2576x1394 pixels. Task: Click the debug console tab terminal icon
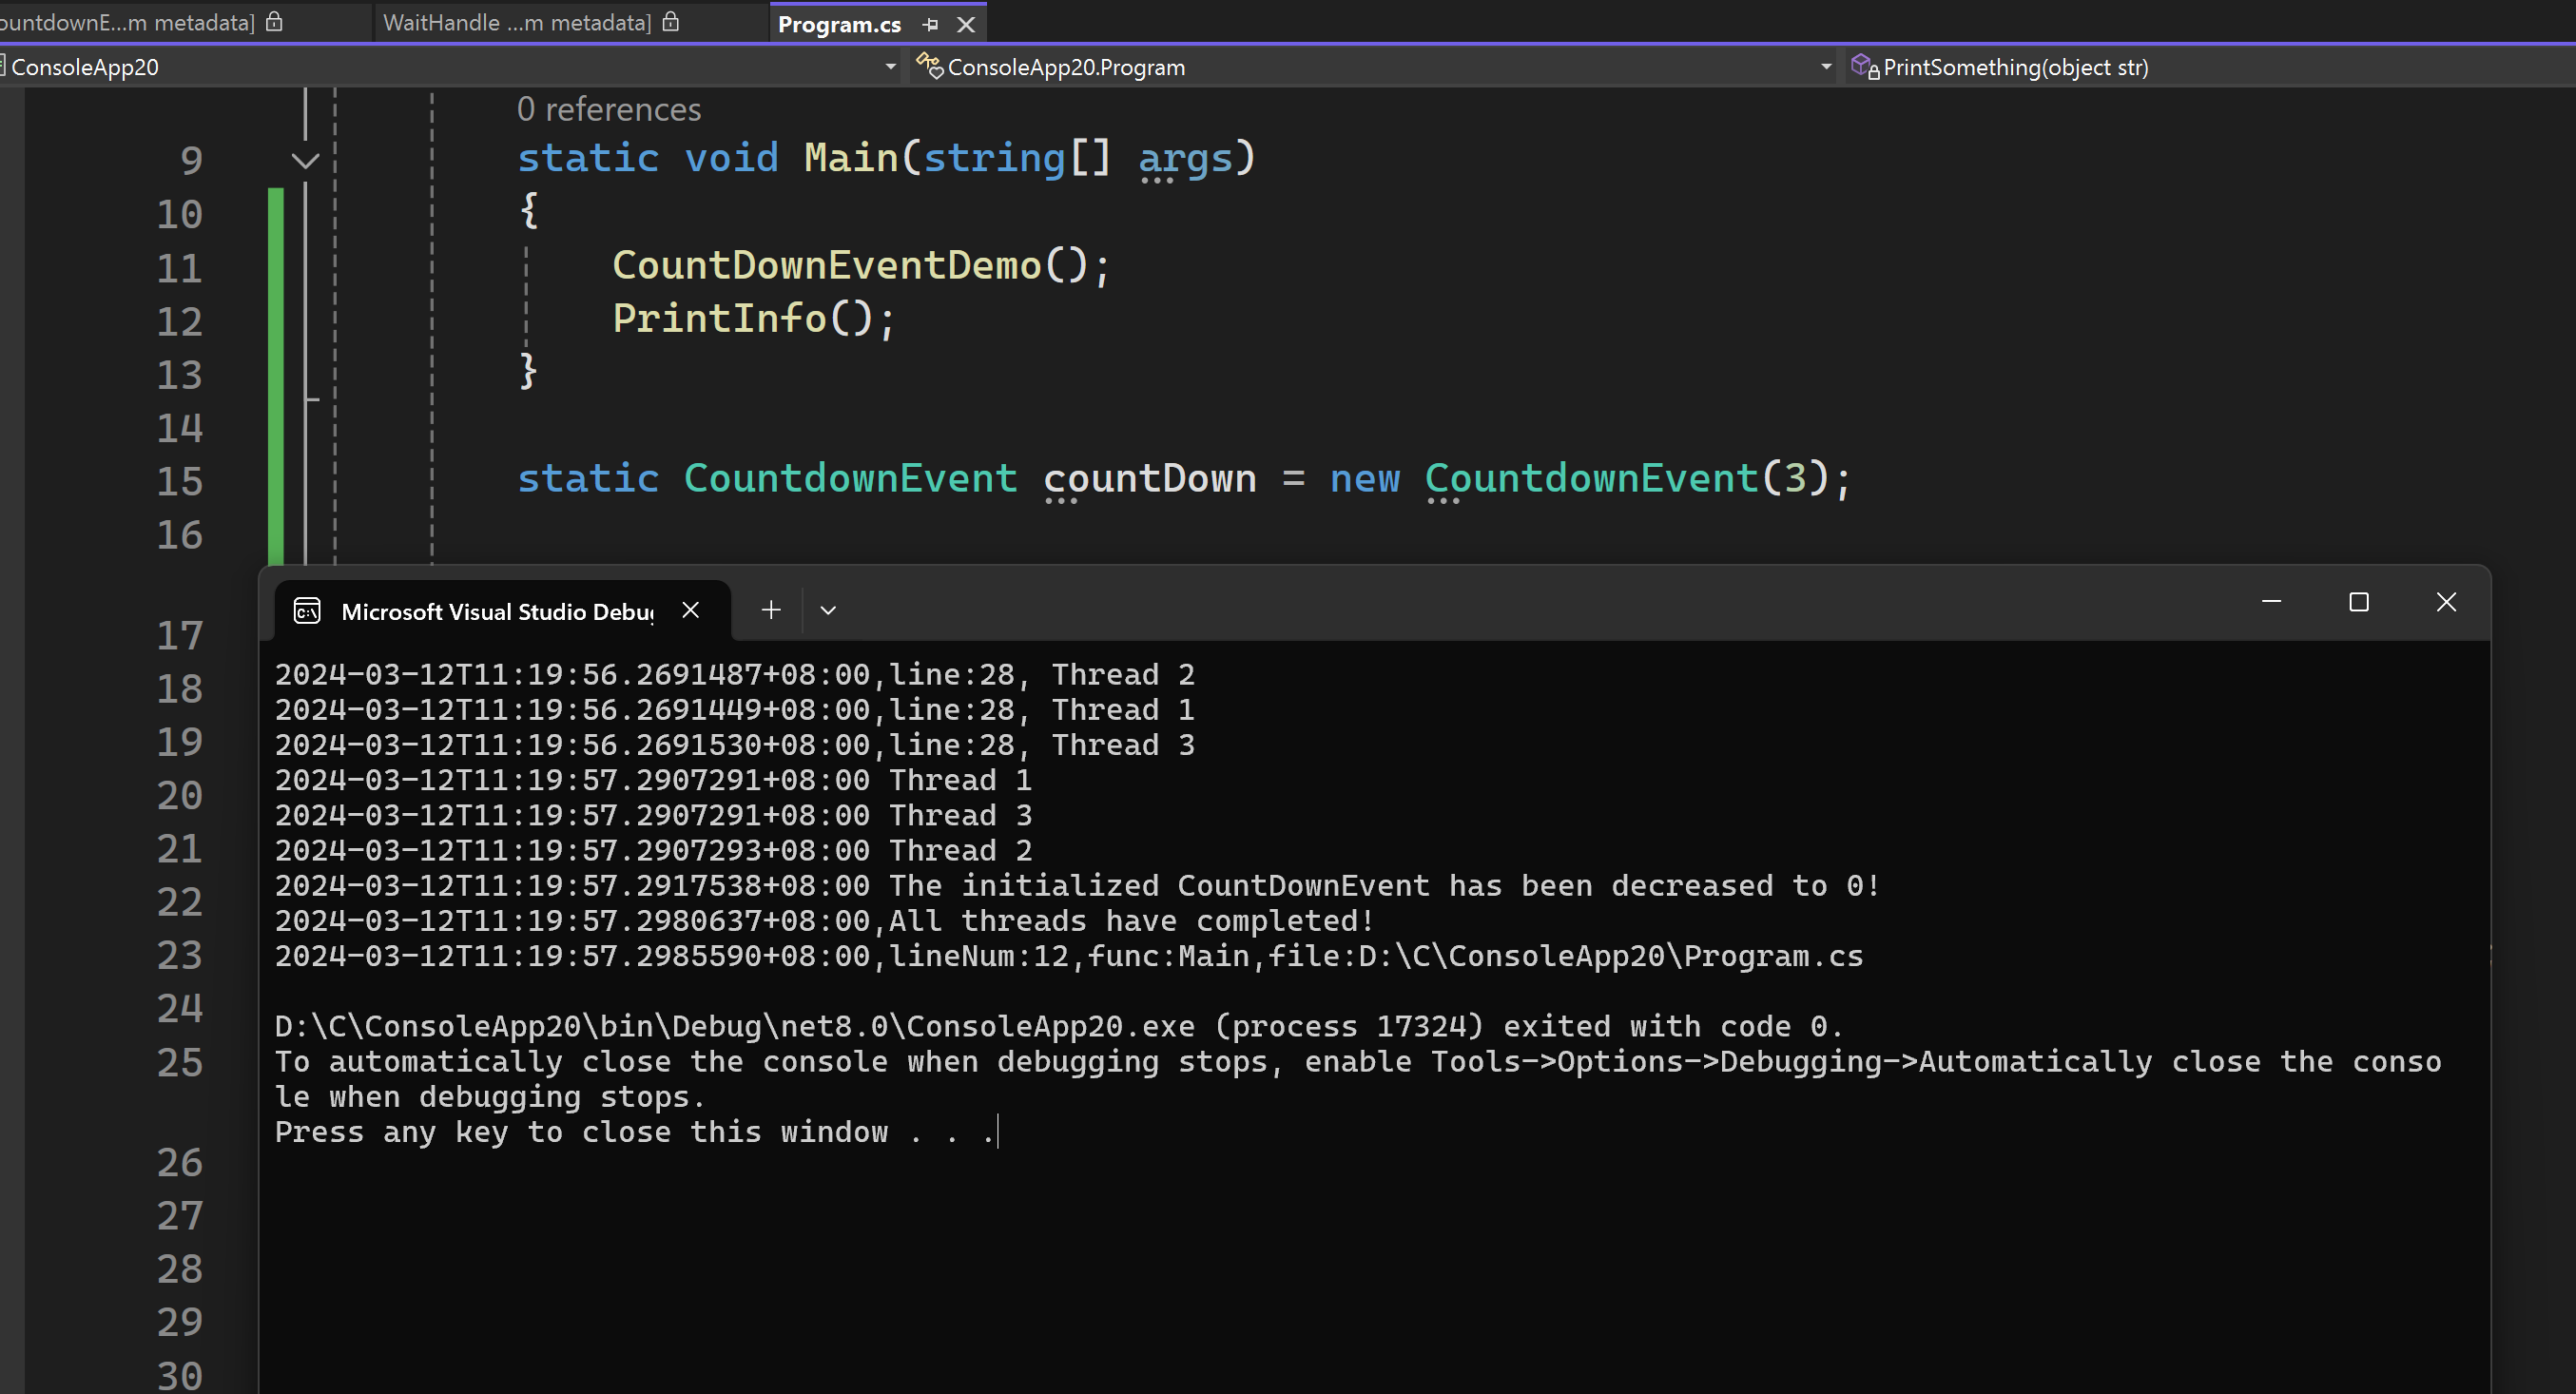(307, 611)
